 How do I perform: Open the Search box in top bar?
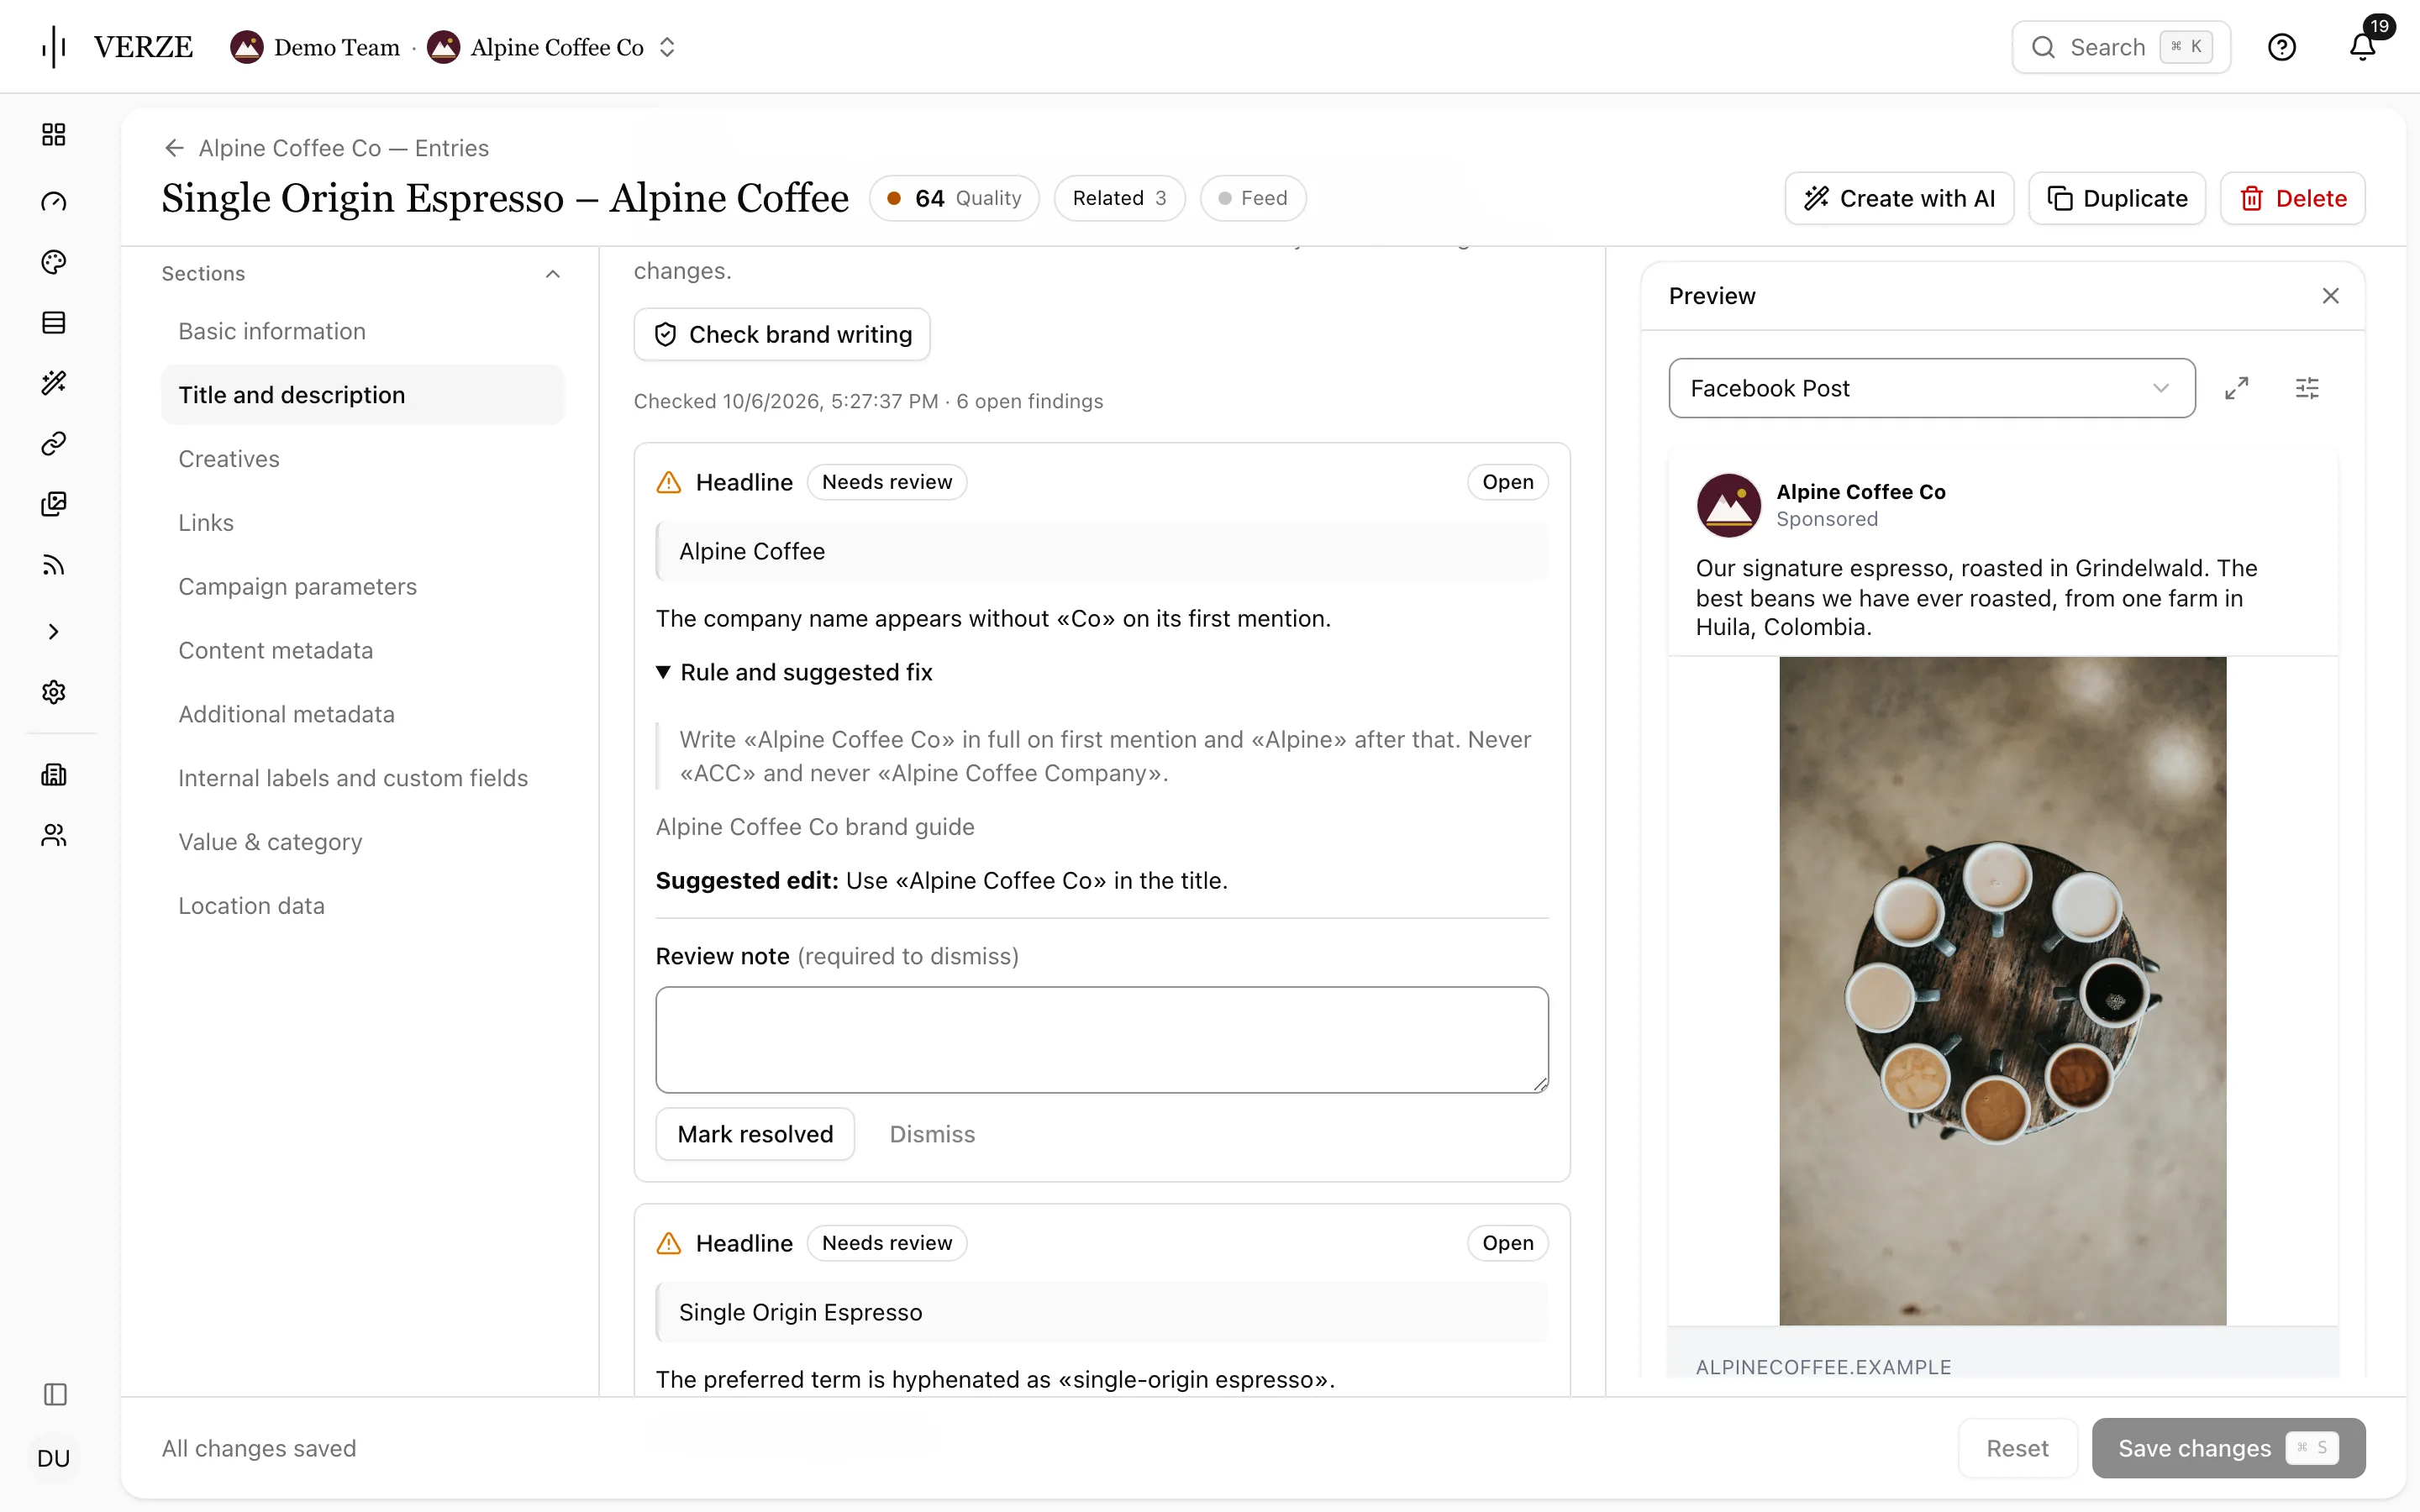(x=2121, y=47)
